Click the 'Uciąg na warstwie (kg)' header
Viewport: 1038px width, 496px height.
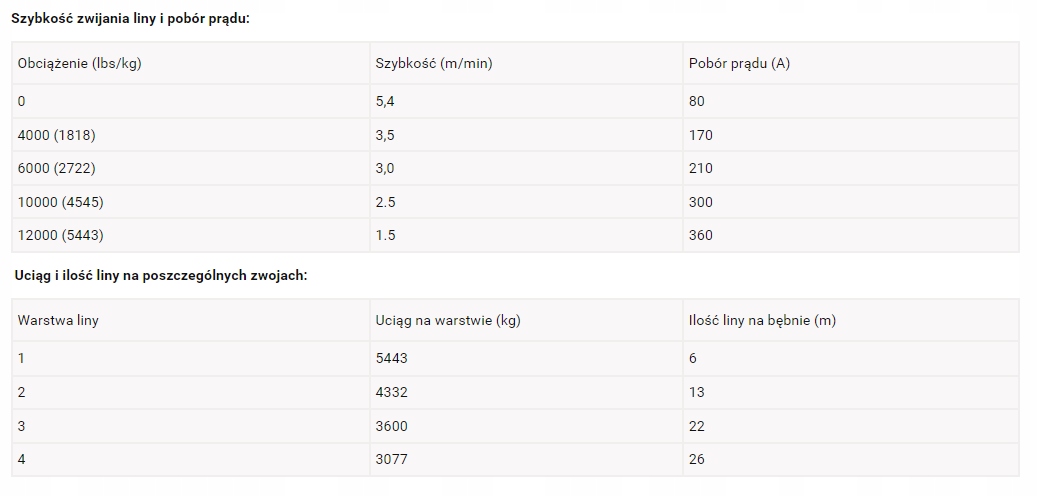coord(448,320)
